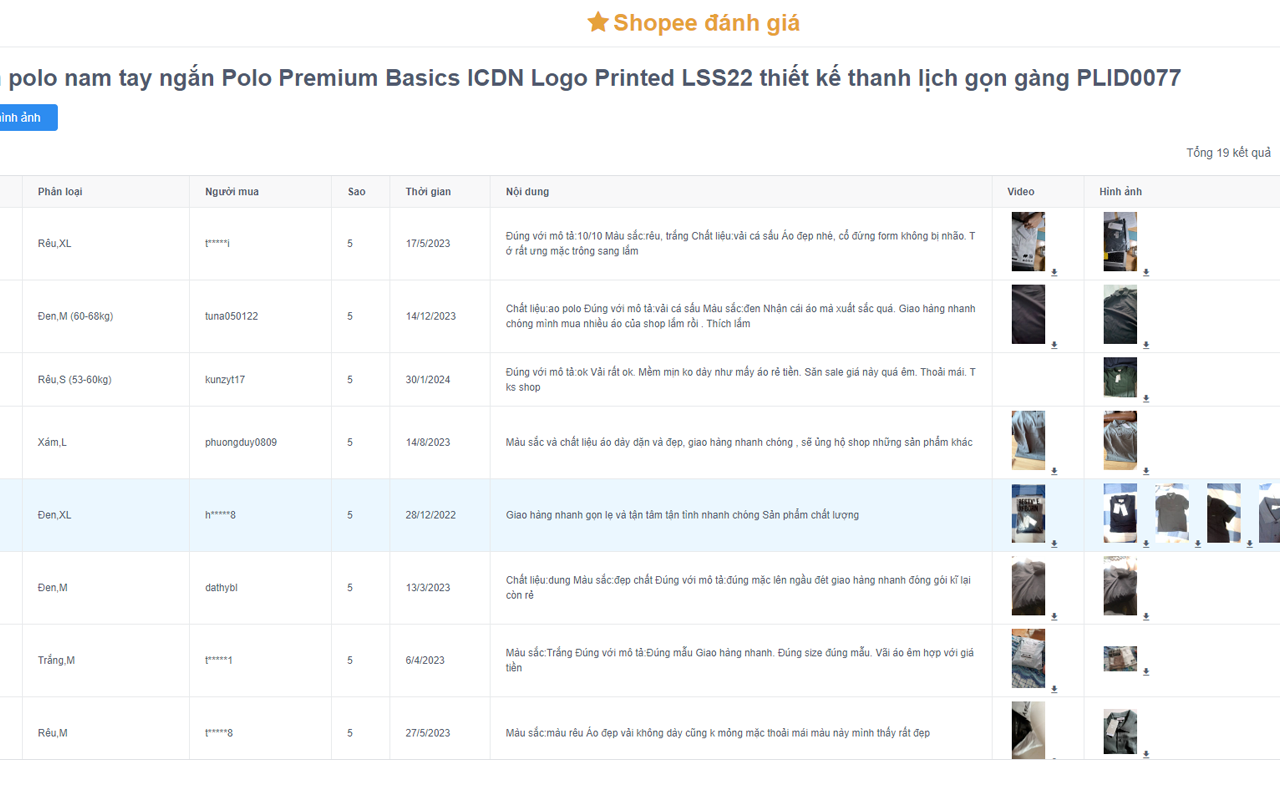
Task: Select buyer name dathybl
Action: tap(221, 588)
